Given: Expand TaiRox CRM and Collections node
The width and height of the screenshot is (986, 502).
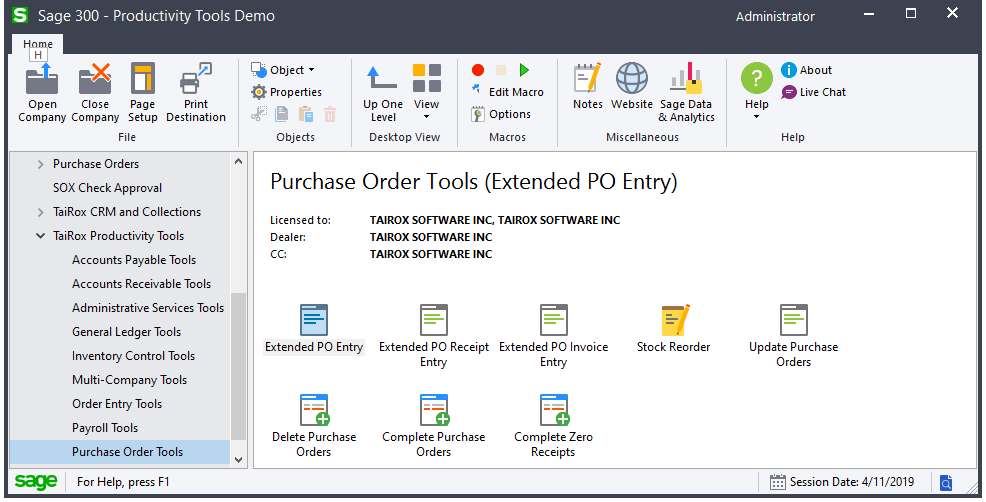Looking at the screenshot, I should [x=40, y=213].
